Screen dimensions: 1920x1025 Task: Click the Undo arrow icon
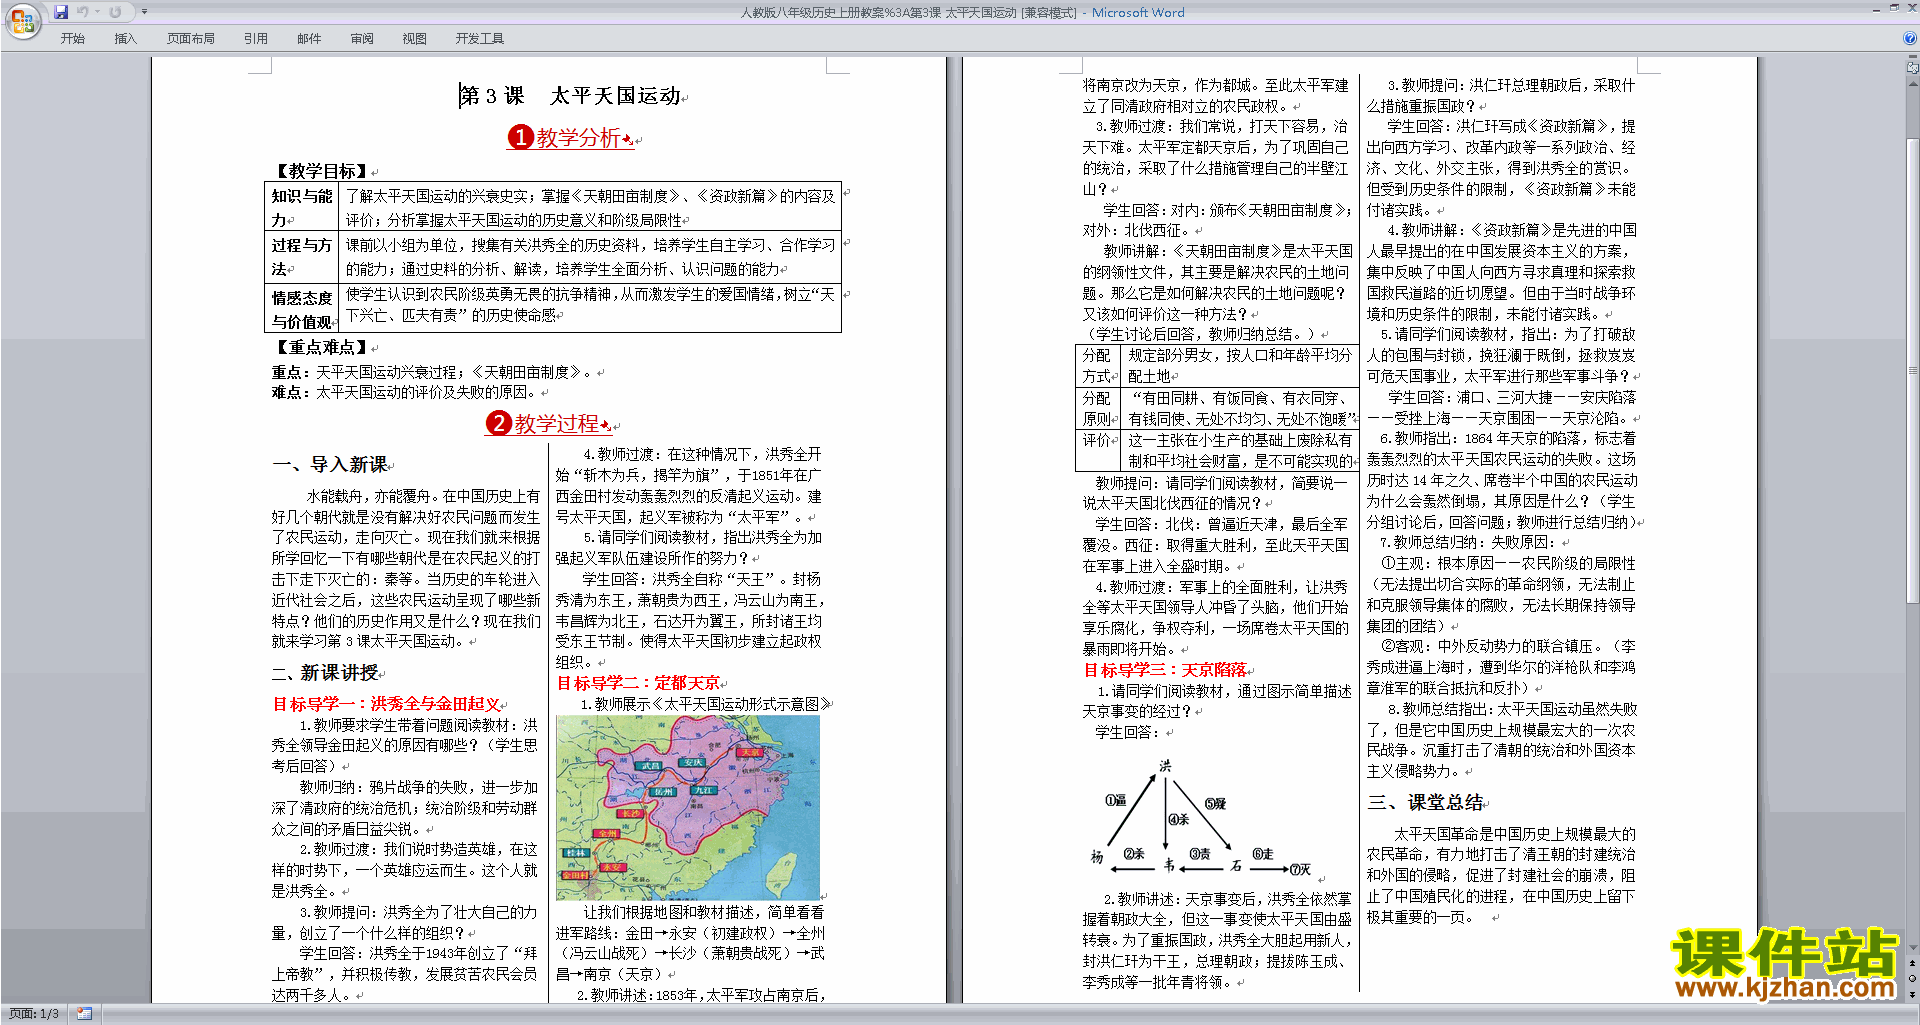pos(82,12)
